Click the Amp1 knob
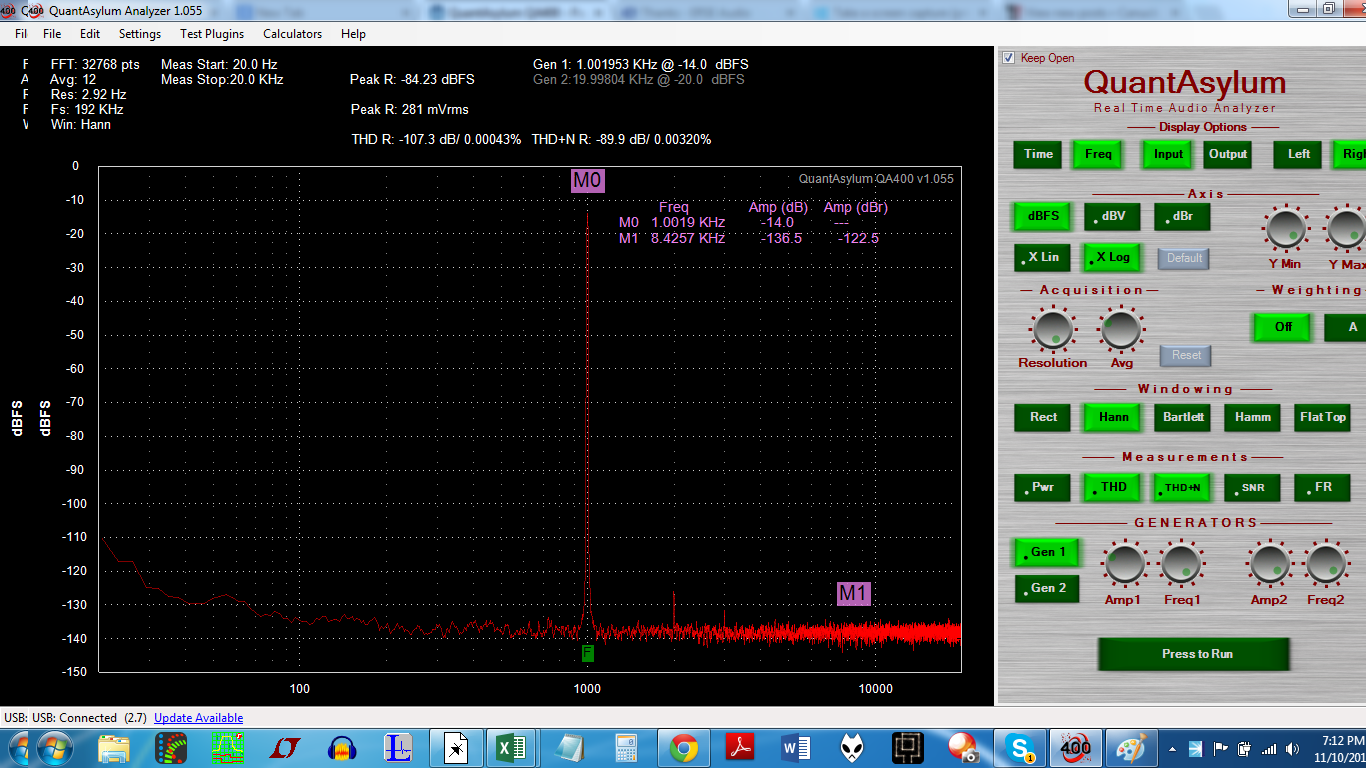 tap(1124, 564)
